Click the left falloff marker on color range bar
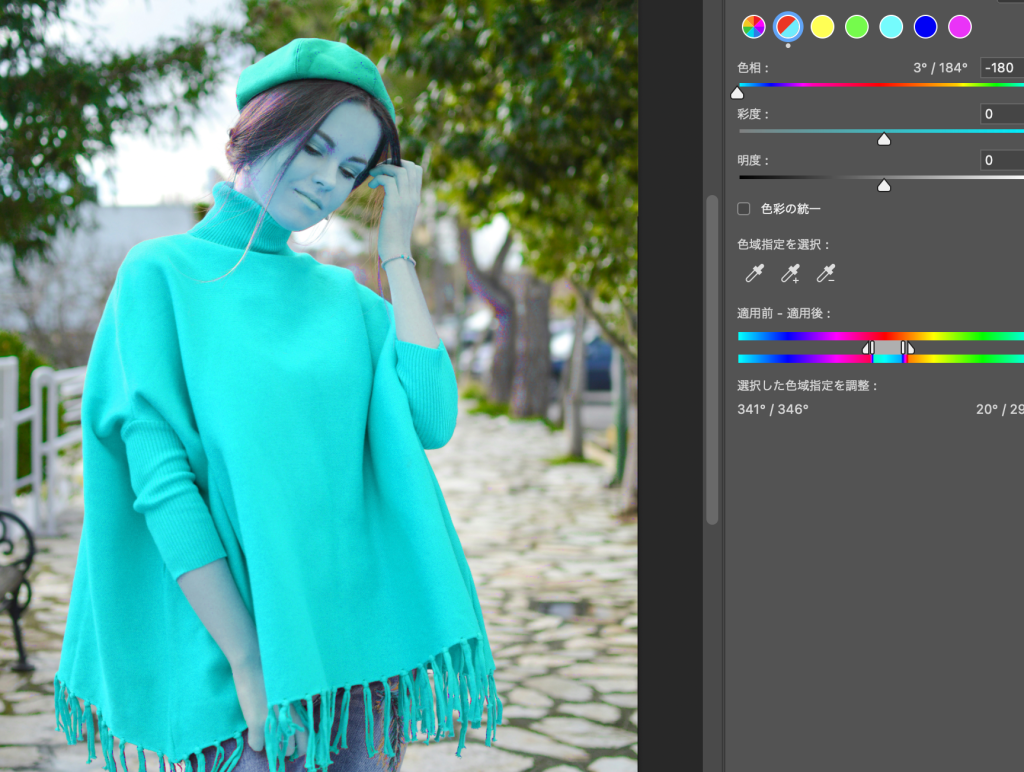The image size is (1024, 772). [866, 347]
